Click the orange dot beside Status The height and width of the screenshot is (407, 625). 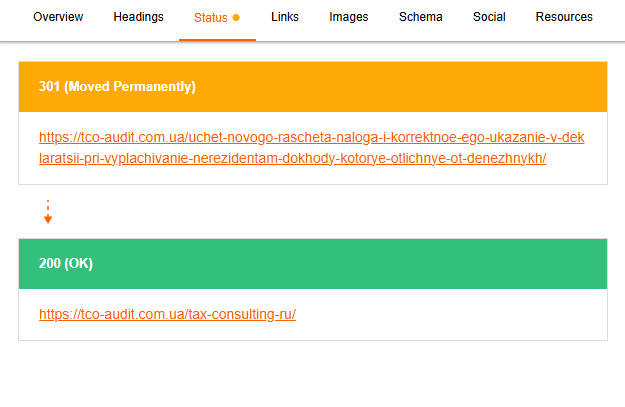pyautogui.click(x=236, y=18)
